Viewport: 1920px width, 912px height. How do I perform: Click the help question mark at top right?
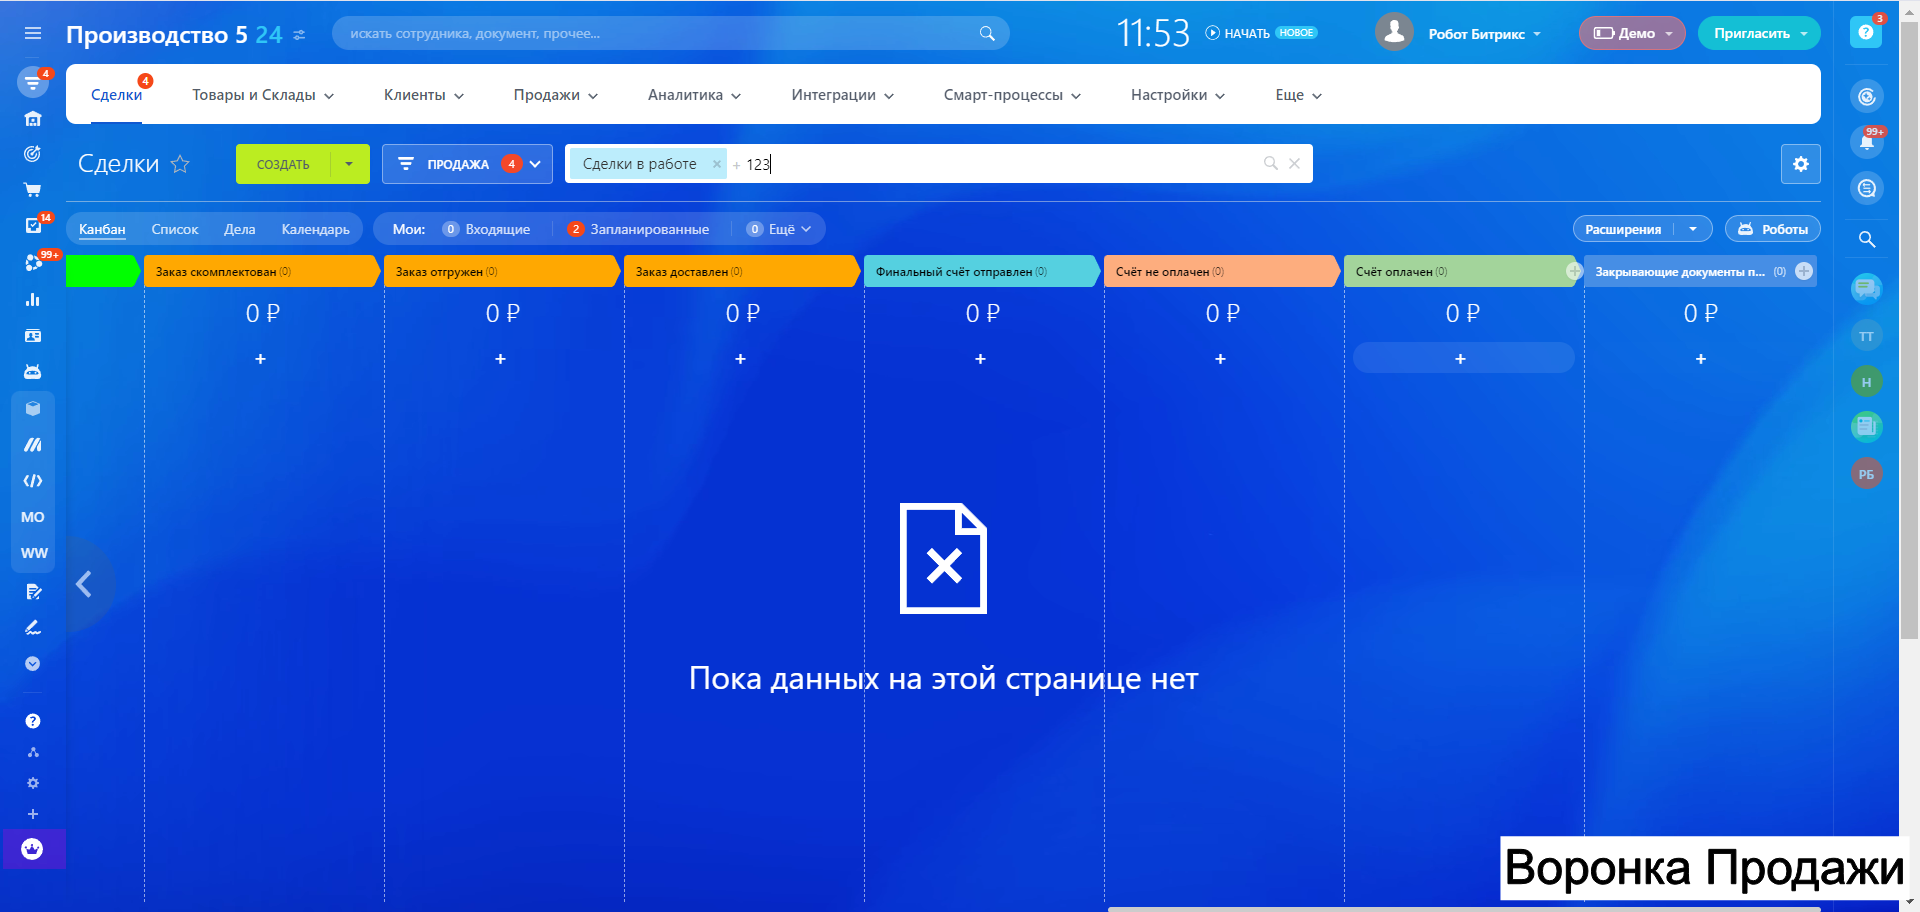point(1865,32)
